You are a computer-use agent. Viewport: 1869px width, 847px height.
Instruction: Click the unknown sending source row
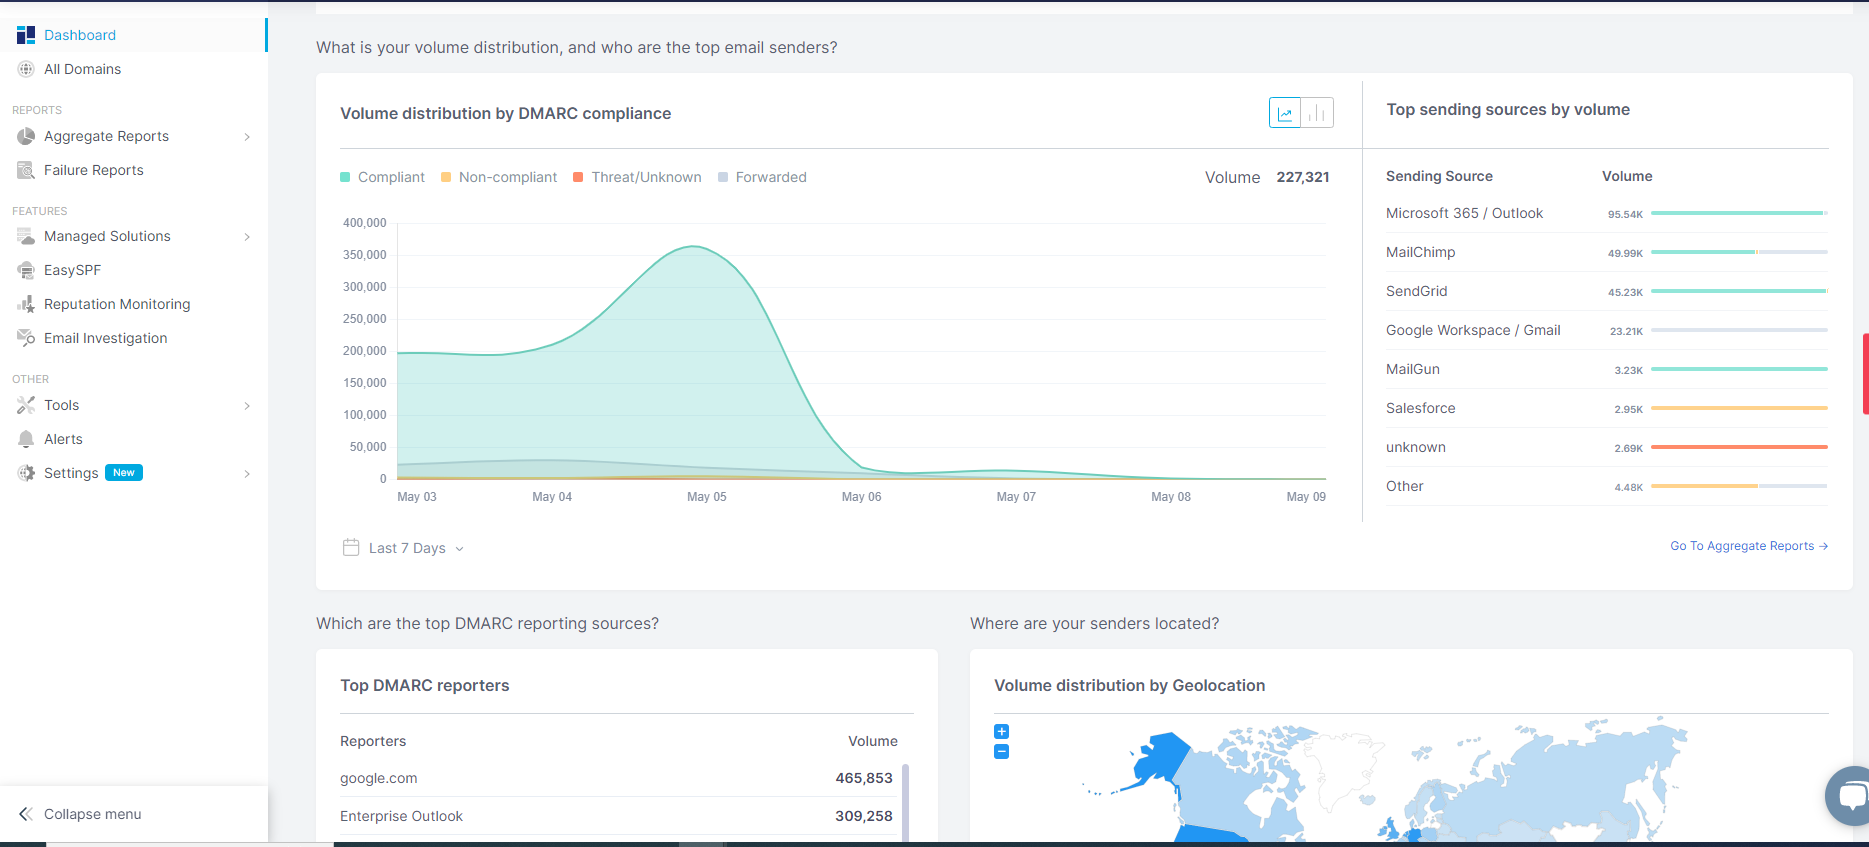1607,447
